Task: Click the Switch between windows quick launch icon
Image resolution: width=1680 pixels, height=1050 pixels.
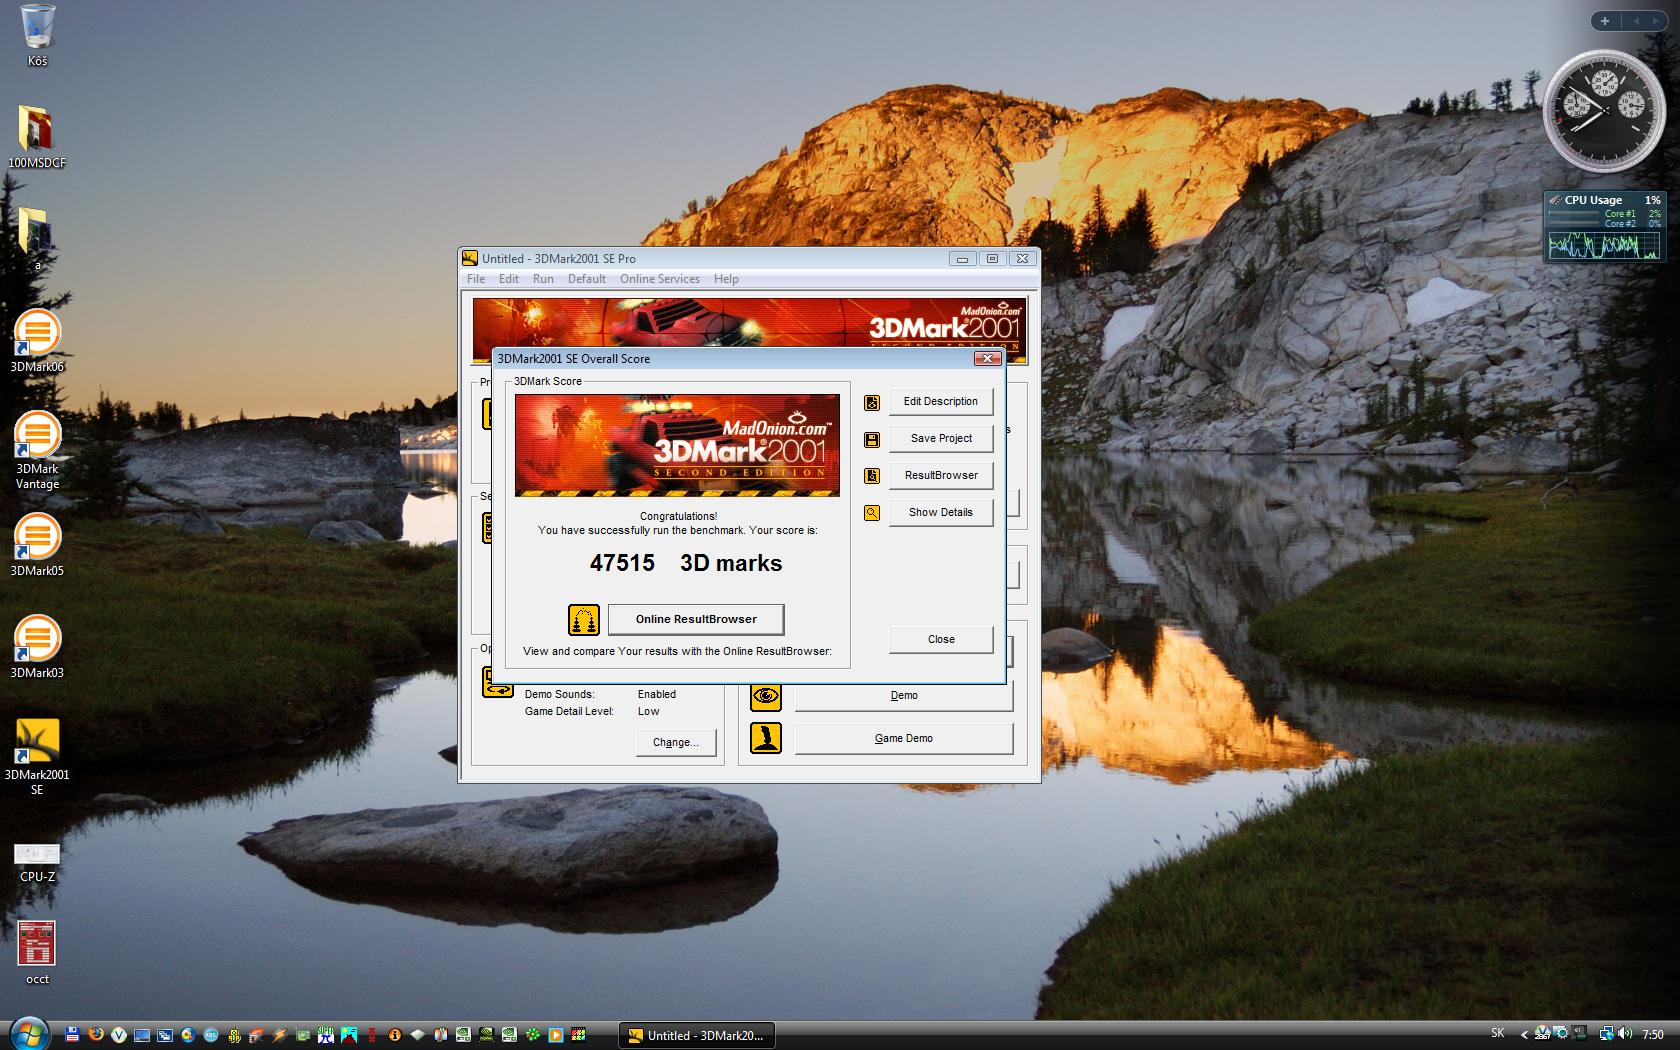Action: click(x=165, y=1035)
